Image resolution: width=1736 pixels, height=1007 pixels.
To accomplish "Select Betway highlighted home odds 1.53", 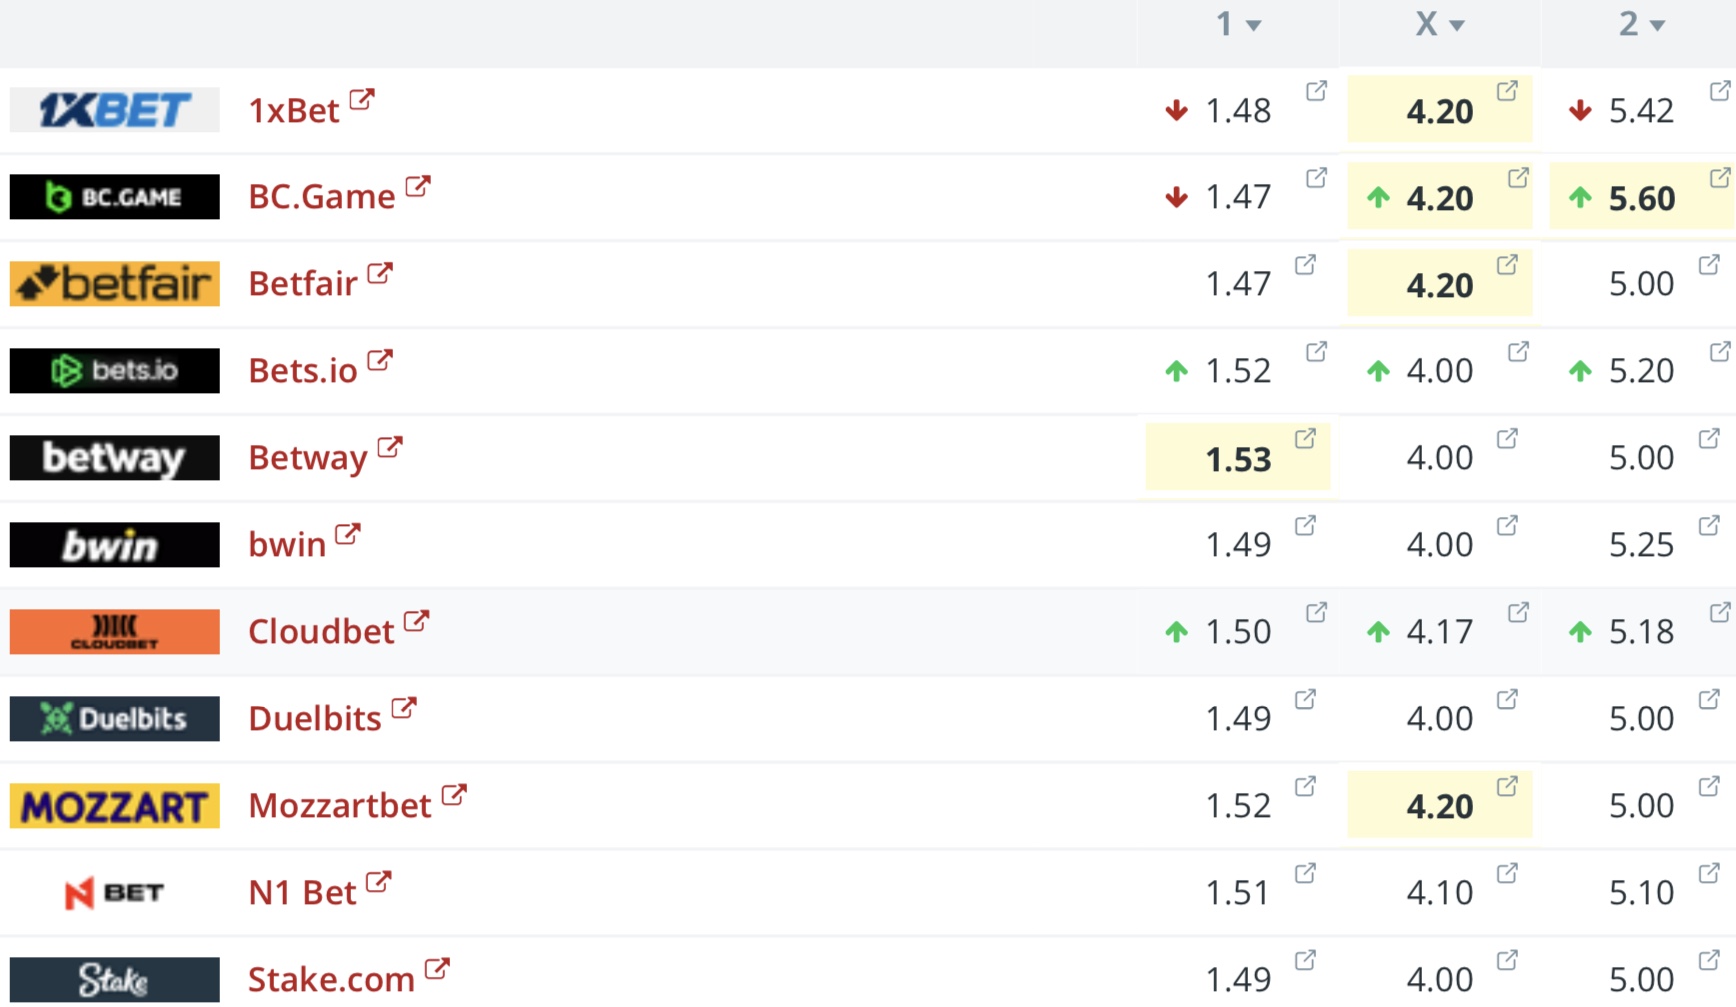I will tap(1237, 459).
